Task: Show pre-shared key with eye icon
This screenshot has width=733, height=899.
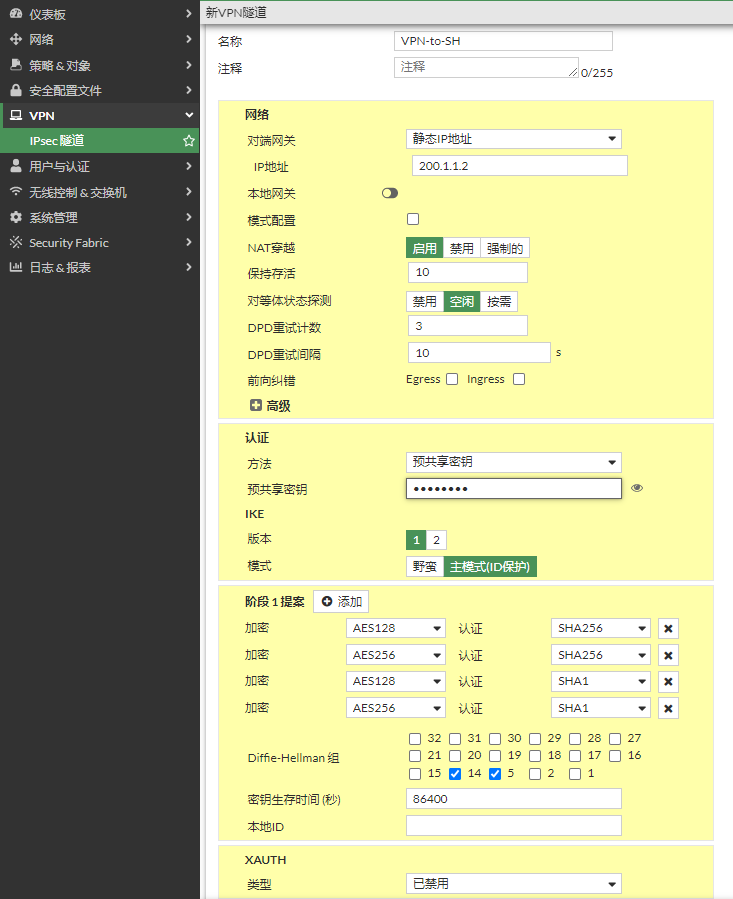Action: [637, 488]
